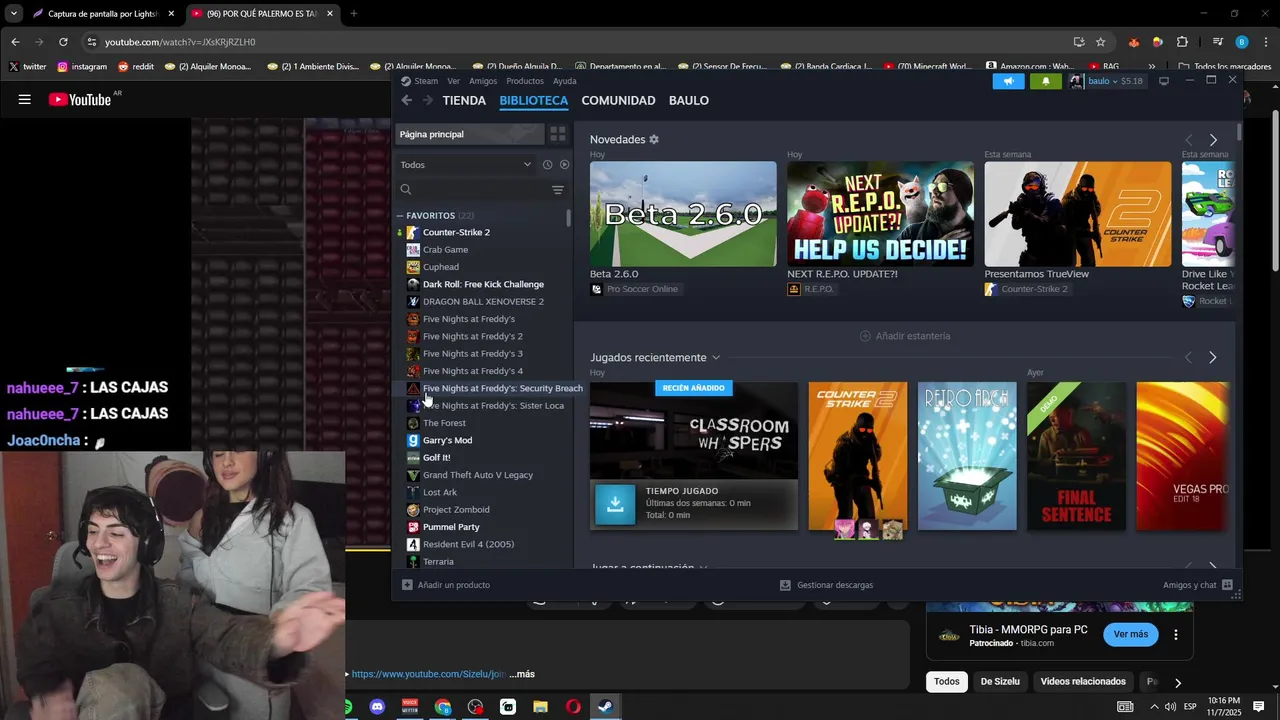Sort library by recent activity clock icon
The image size is (1280, 720).
[x=547, y=164]
